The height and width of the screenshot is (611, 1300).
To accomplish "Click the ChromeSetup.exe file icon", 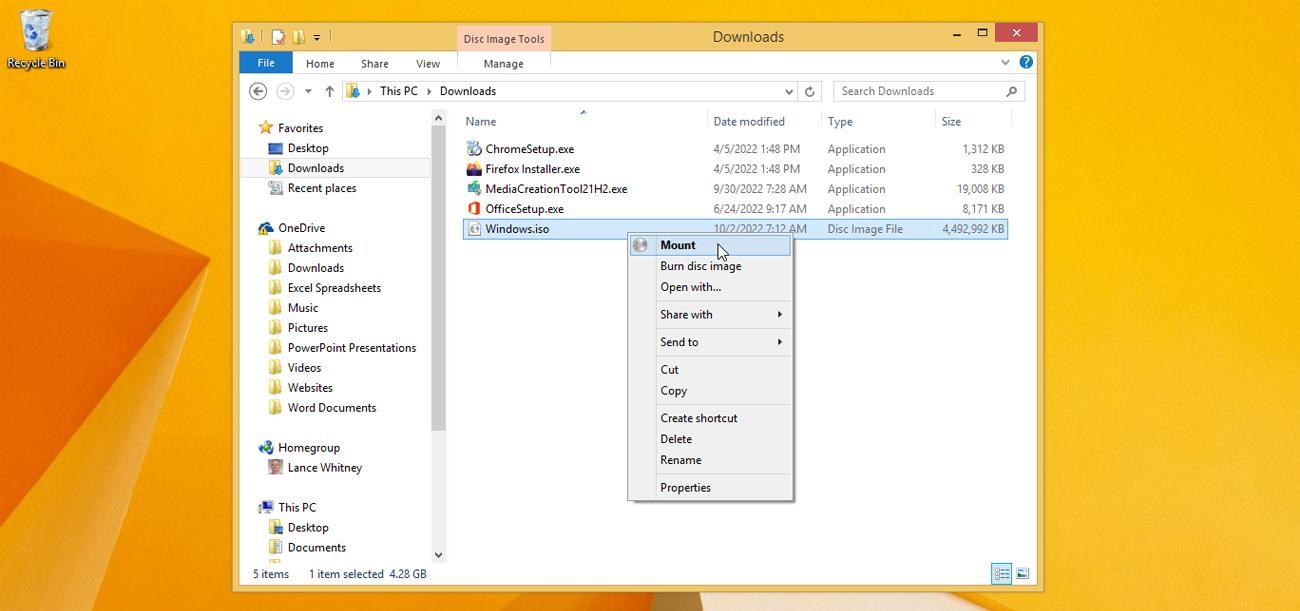I will point(474,149).
